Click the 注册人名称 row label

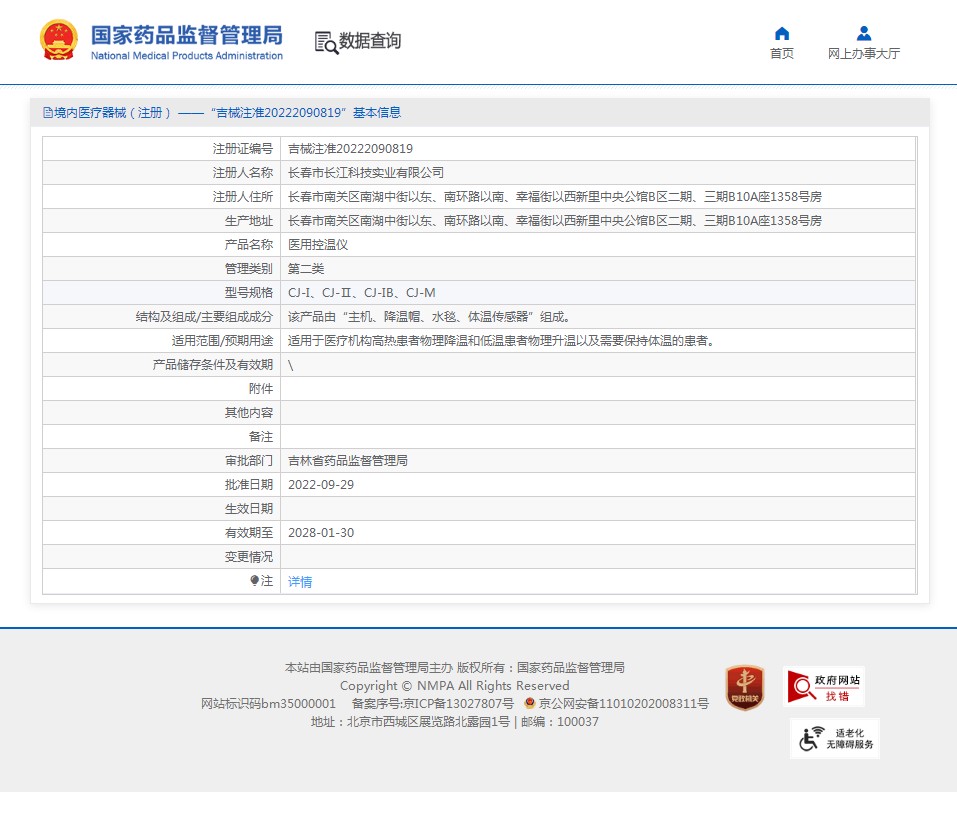pos(243,173)
